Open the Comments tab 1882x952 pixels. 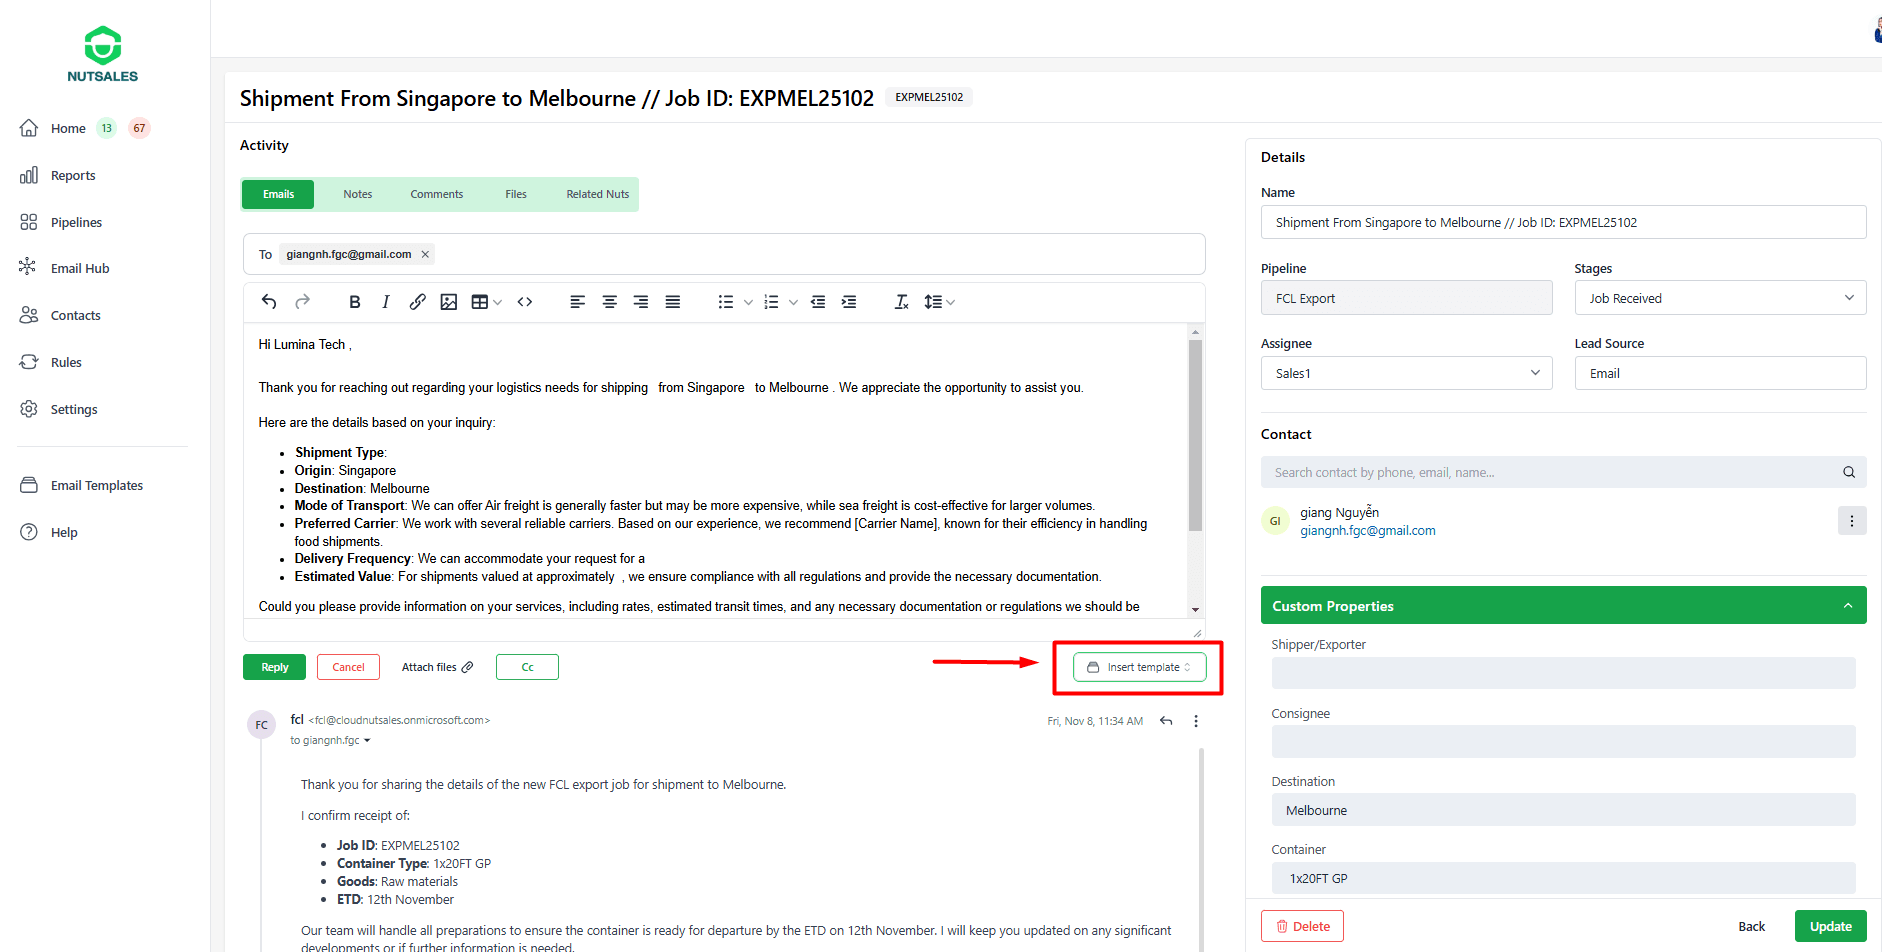point(436,194)
